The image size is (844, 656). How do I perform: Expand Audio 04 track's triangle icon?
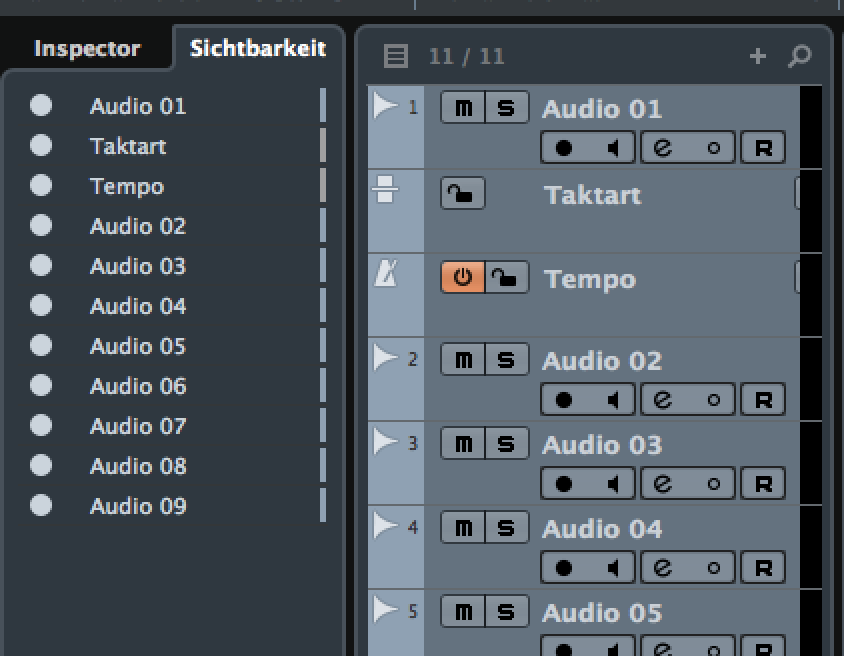point(385,525)
